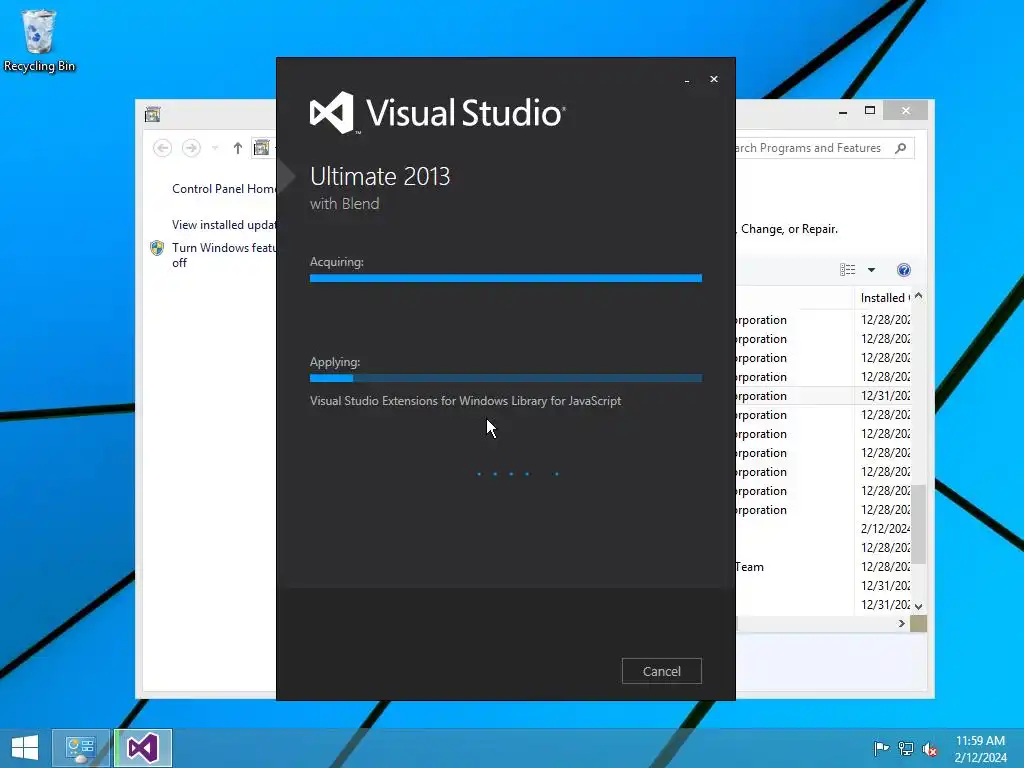Open the Windows Start button
Screen dimensions: 1024x768
pyautogui.click(x=25, y=748)
